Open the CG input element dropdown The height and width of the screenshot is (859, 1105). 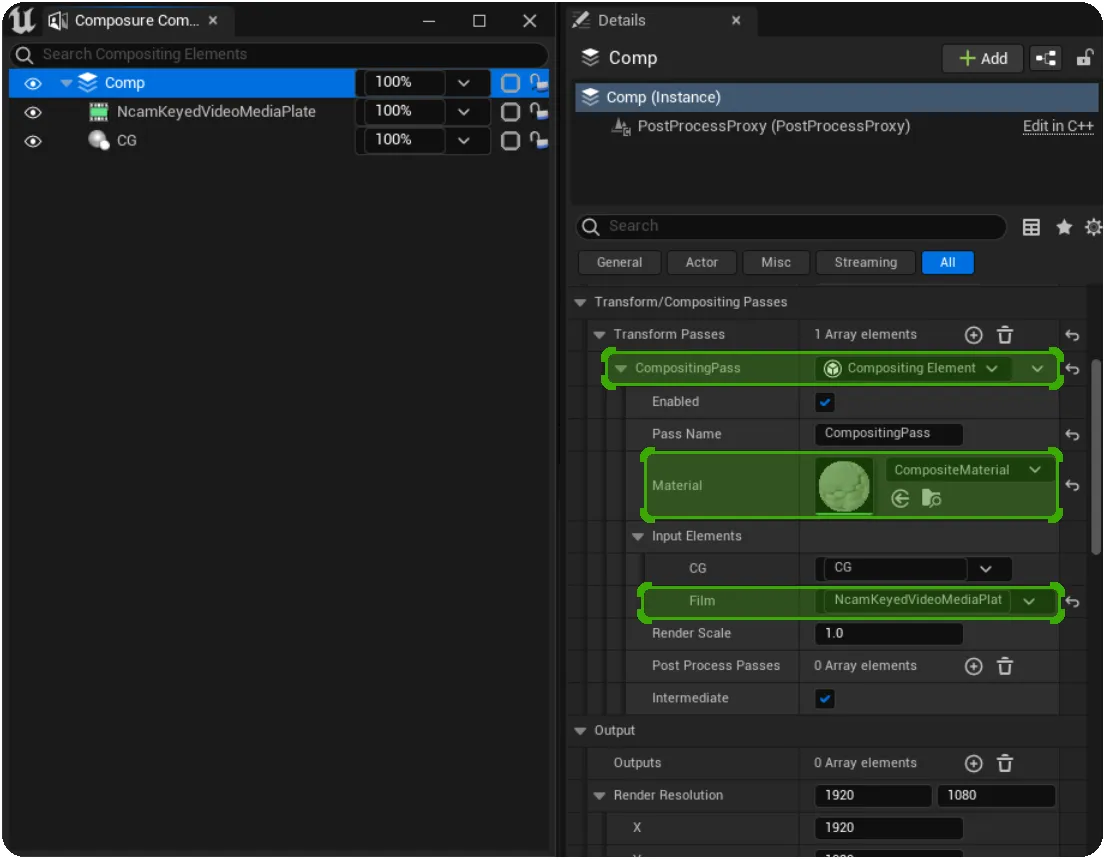pos(986,569)
